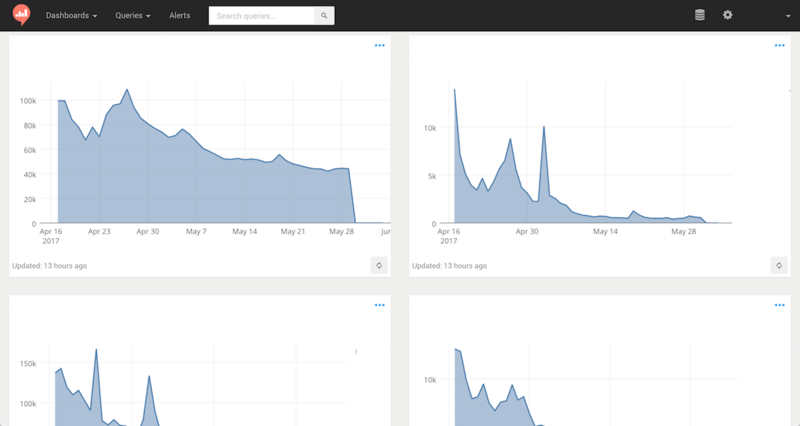
Task: Focus the Search queries input field
Action: (x=261, y=16)
